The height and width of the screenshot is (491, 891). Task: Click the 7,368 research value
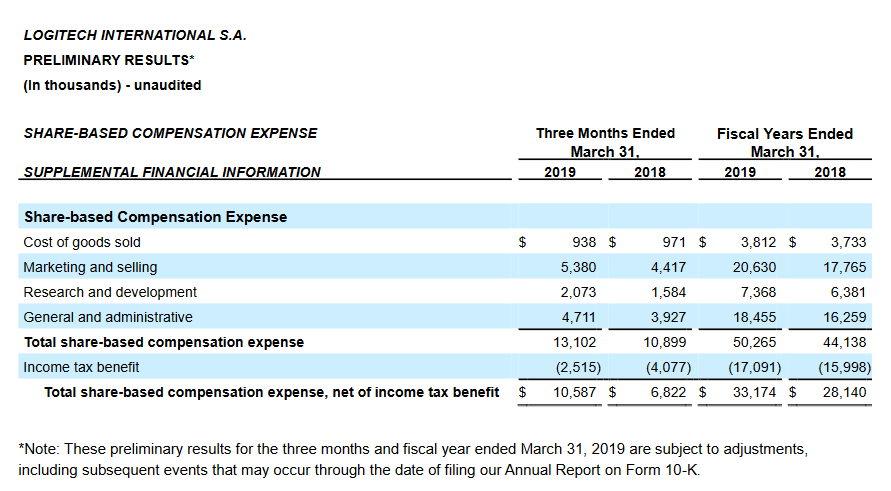(758, 292)
